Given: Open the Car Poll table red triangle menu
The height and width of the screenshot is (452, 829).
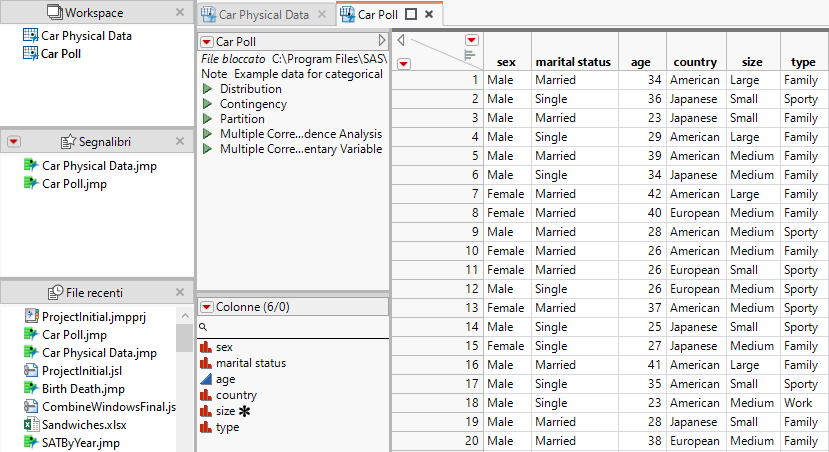Looking at the screenshot, I should point(207,42).
